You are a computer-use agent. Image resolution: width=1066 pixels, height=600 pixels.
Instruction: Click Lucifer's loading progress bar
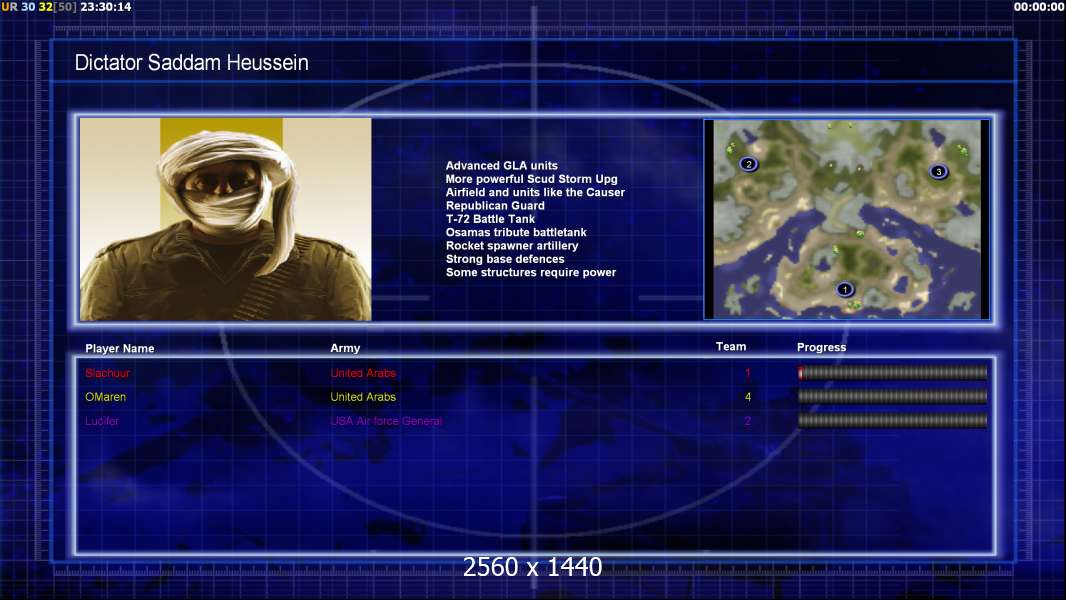pos(892,421)
